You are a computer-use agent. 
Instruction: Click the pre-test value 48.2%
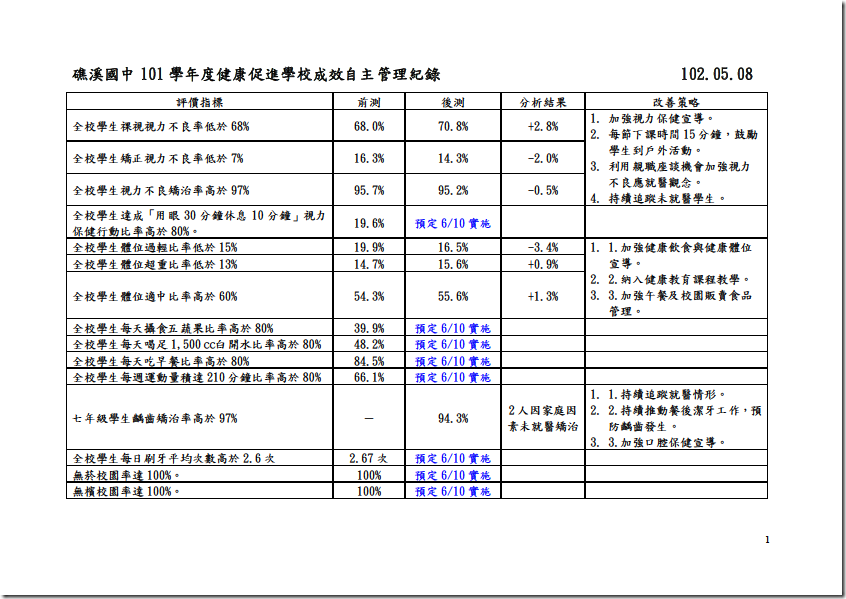(x=369, y=344)
